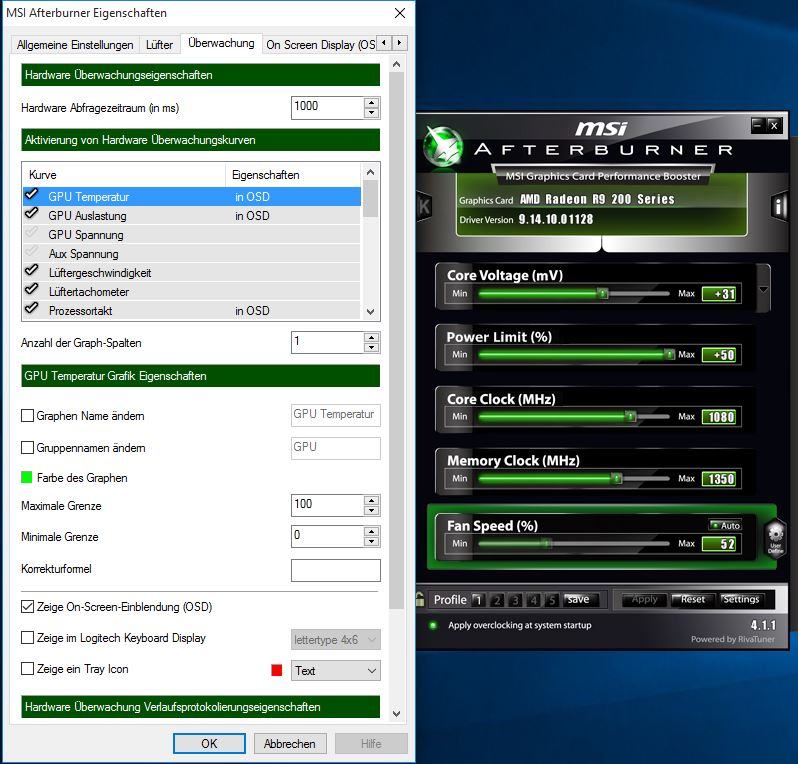Enable GPU Spannung curve checkmark

click(x=32, y=233)
